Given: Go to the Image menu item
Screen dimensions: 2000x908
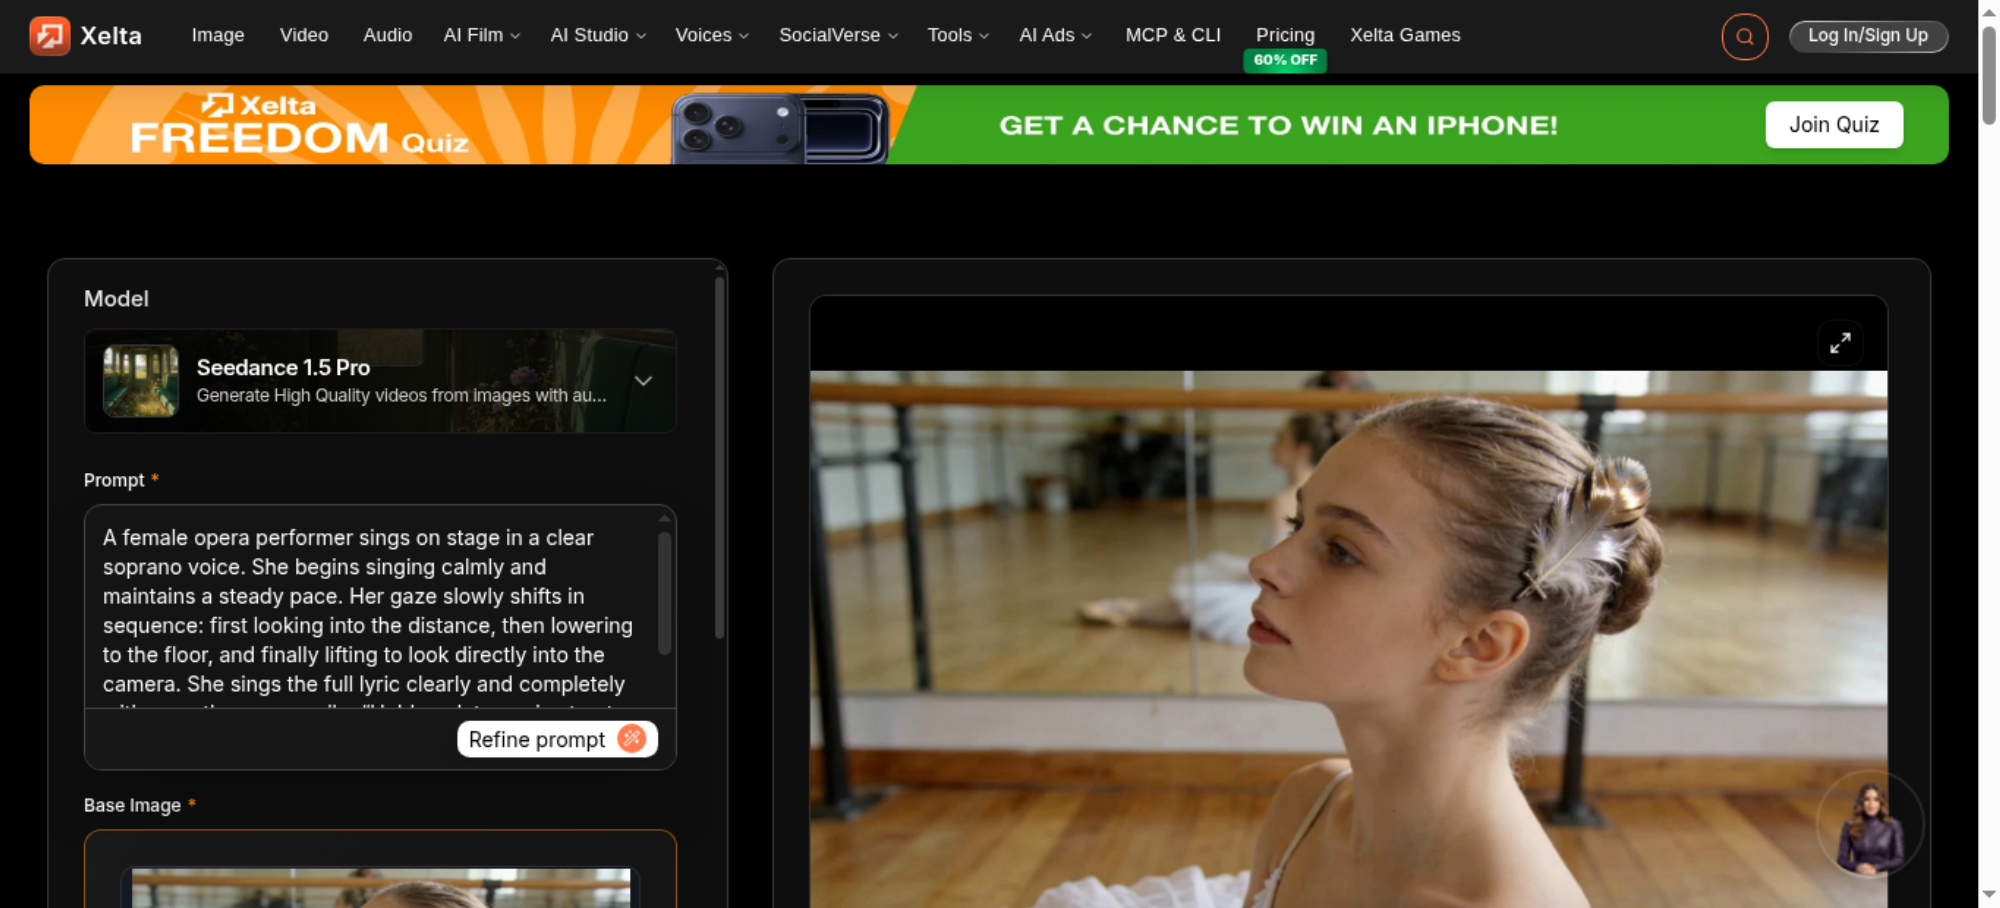Looking at the screenshot, I should tap(218, 35).
